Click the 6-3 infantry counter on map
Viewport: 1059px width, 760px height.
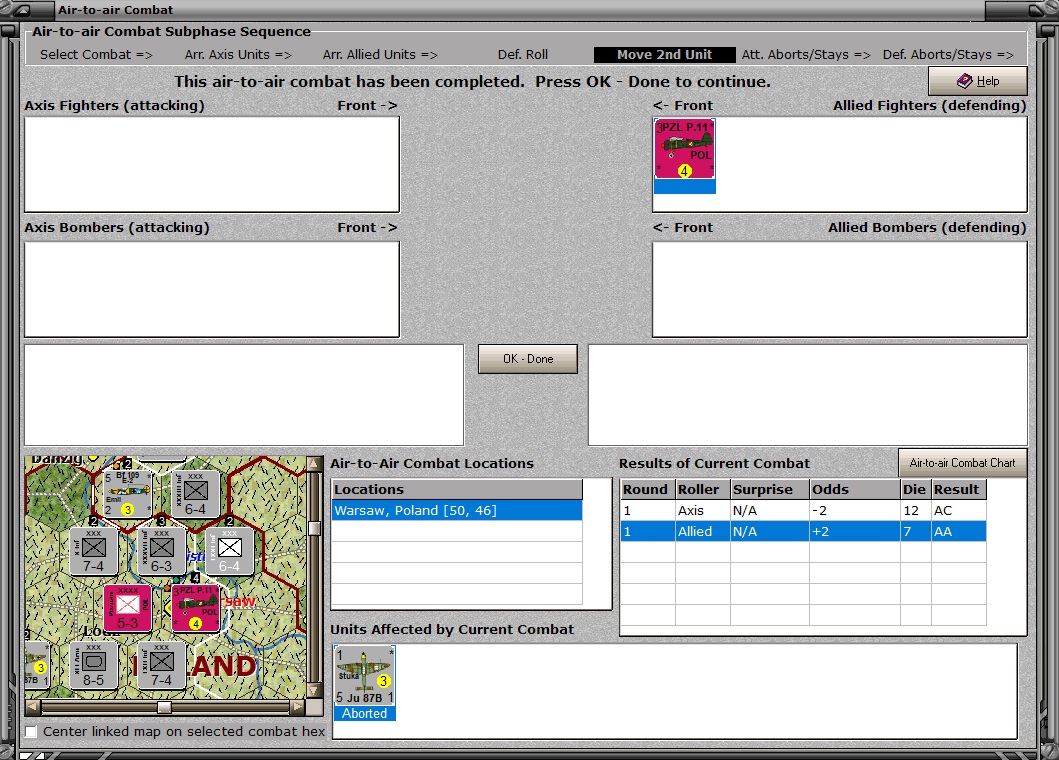(x=161, y=551)
